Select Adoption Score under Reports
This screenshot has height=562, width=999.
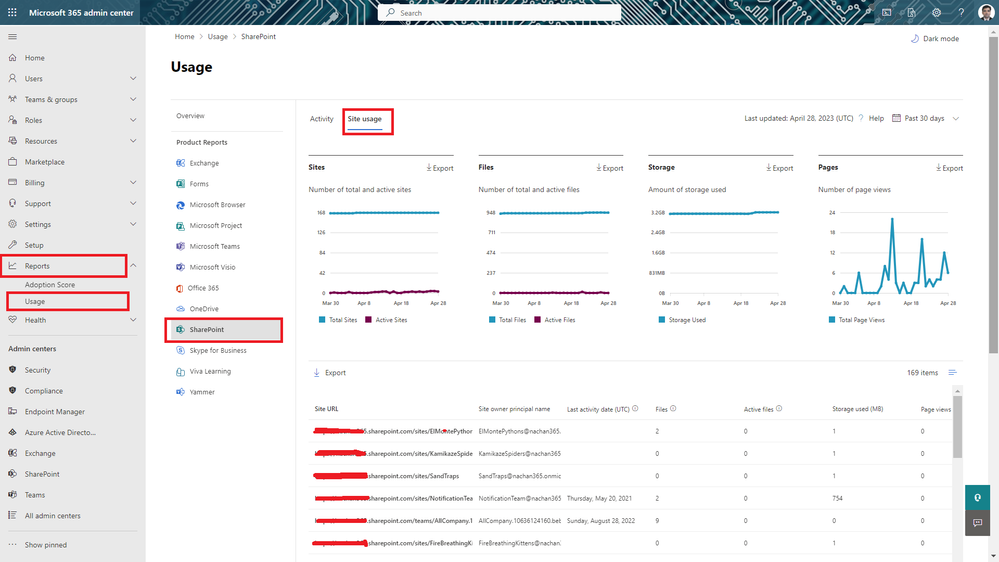50,285
